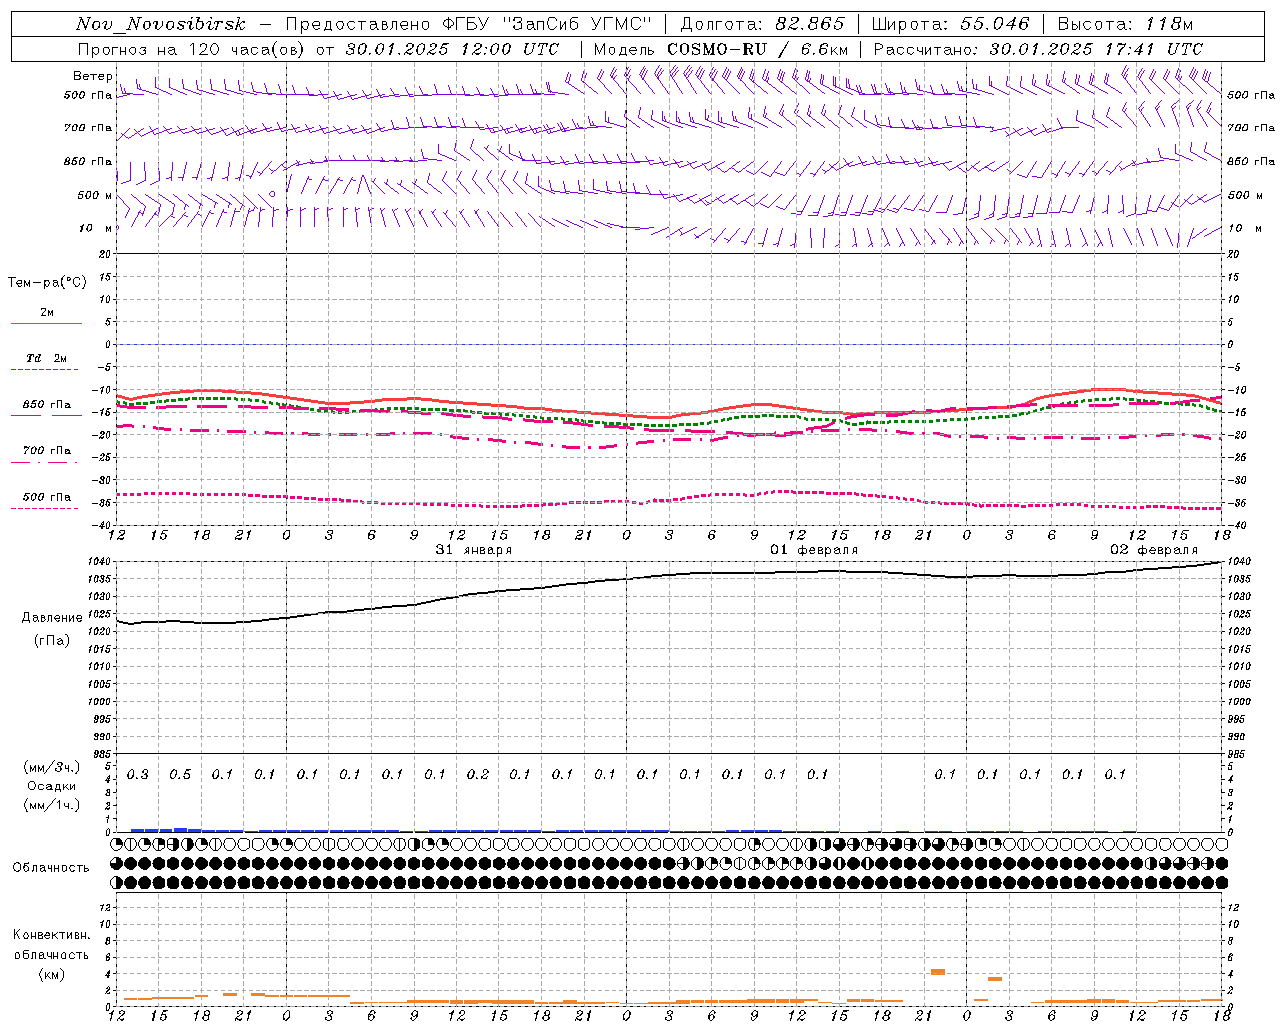Click the 'Облачность' cloud cover label
The image size is (1280, 1024).
coord(51,868)
